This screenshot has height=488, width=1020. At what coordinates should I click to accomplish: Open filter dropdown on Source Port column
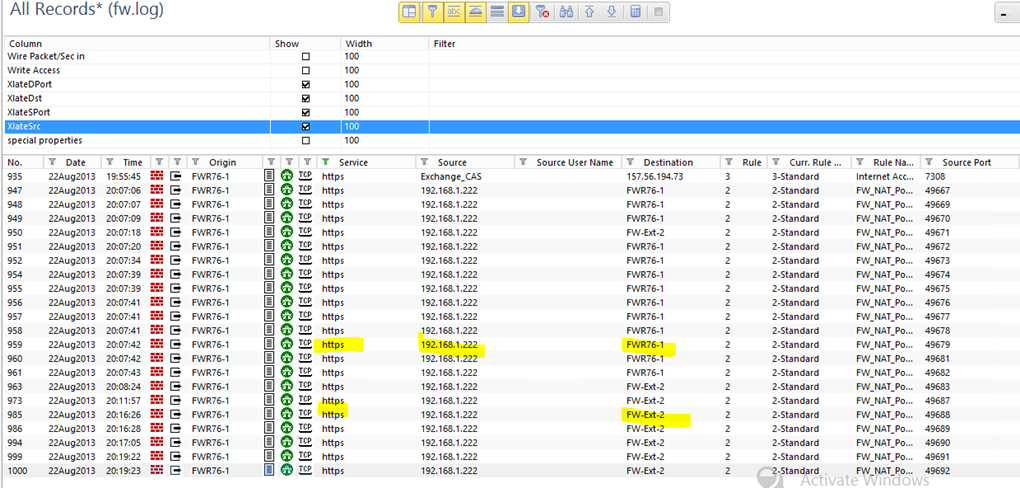tap(930, 162)
